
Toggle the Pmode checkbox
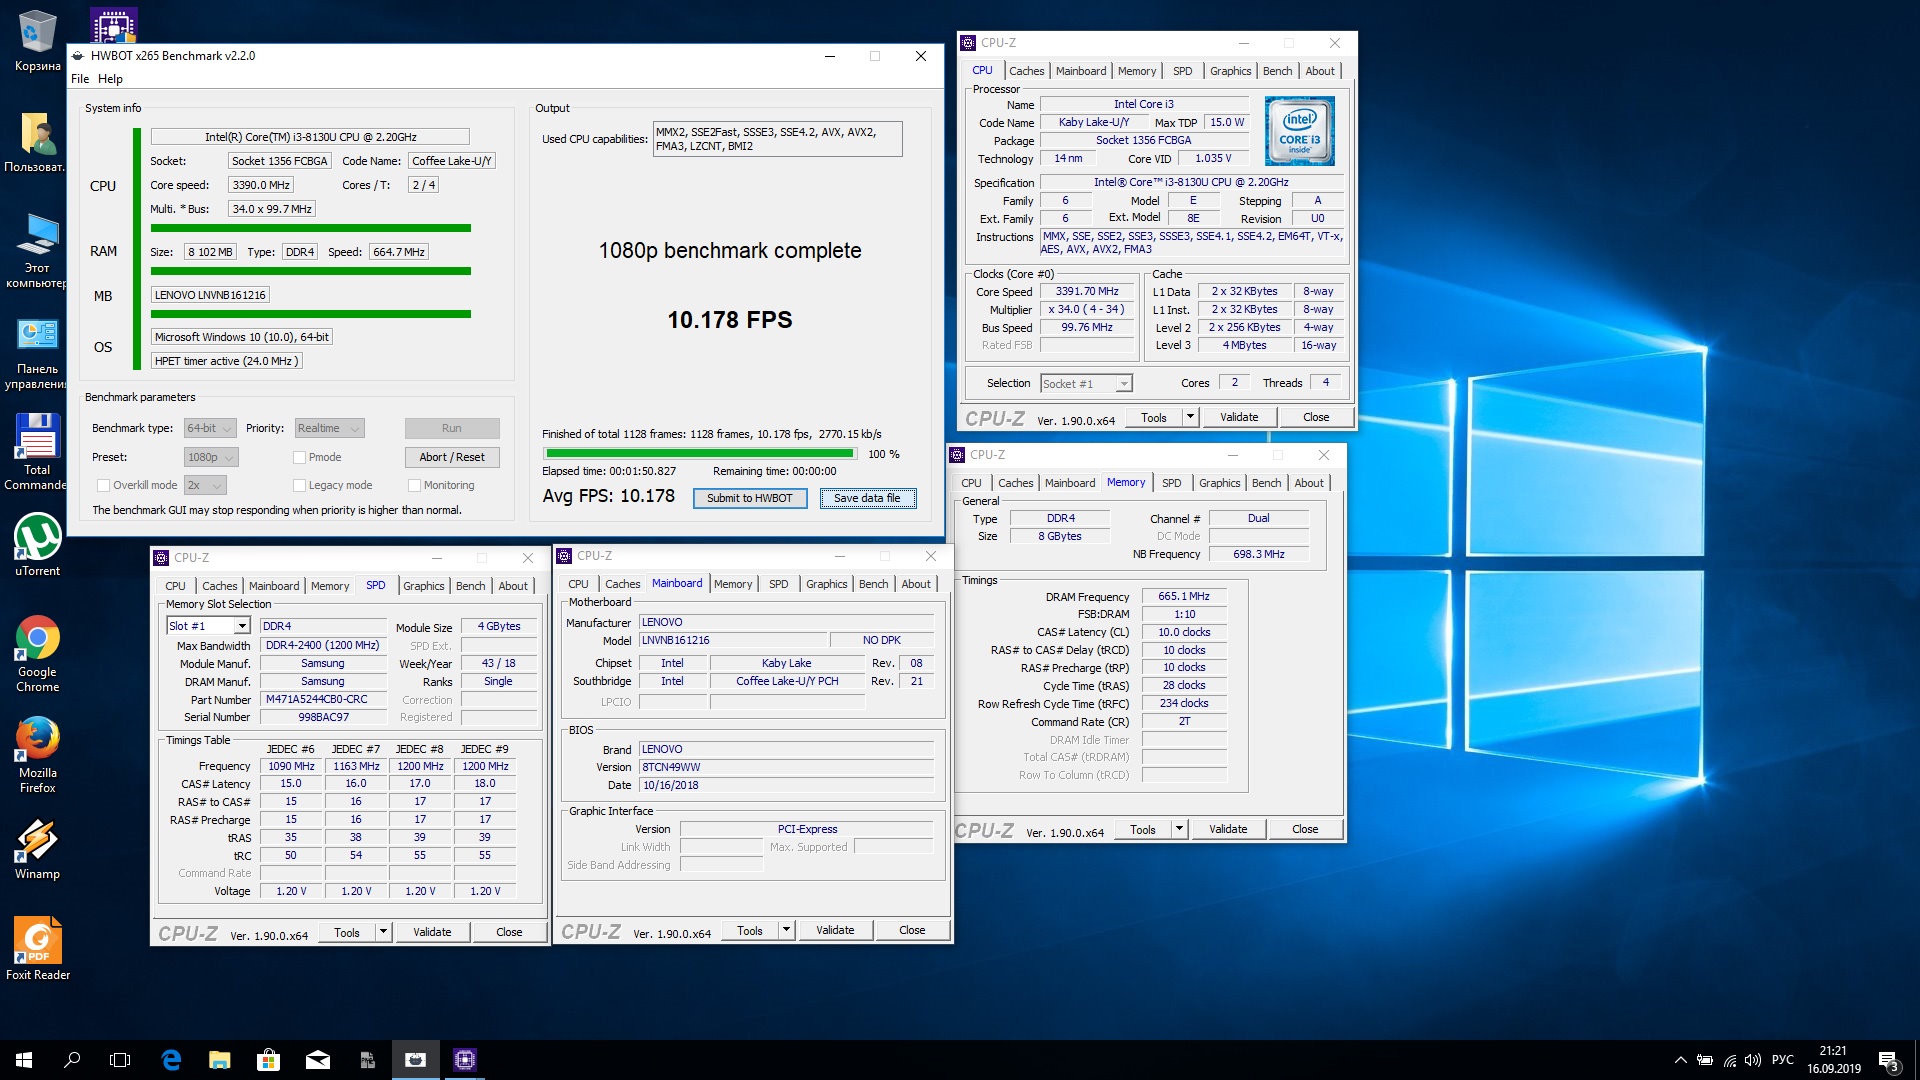click(299, 457)
